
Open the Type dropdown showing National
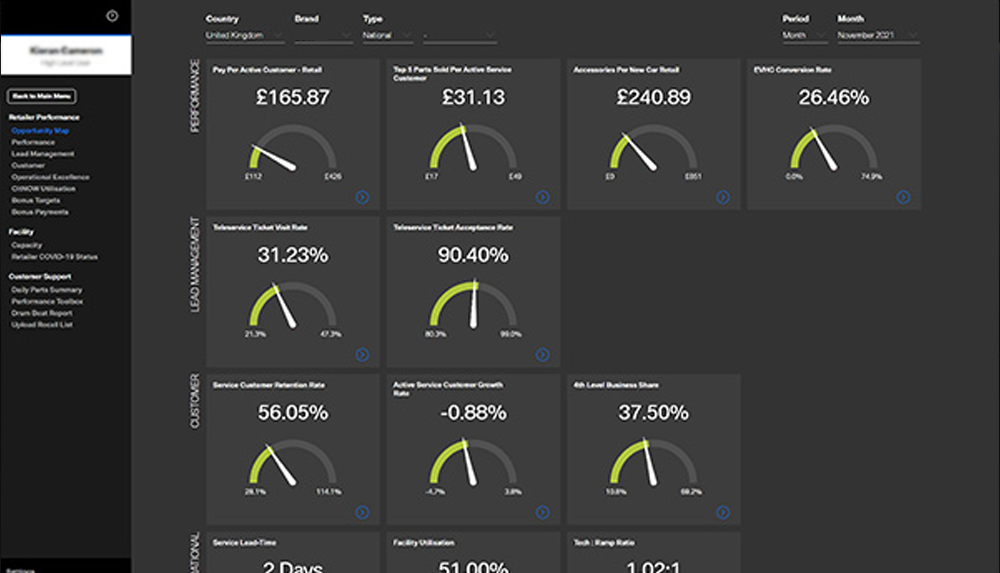(x=388, y=36)
